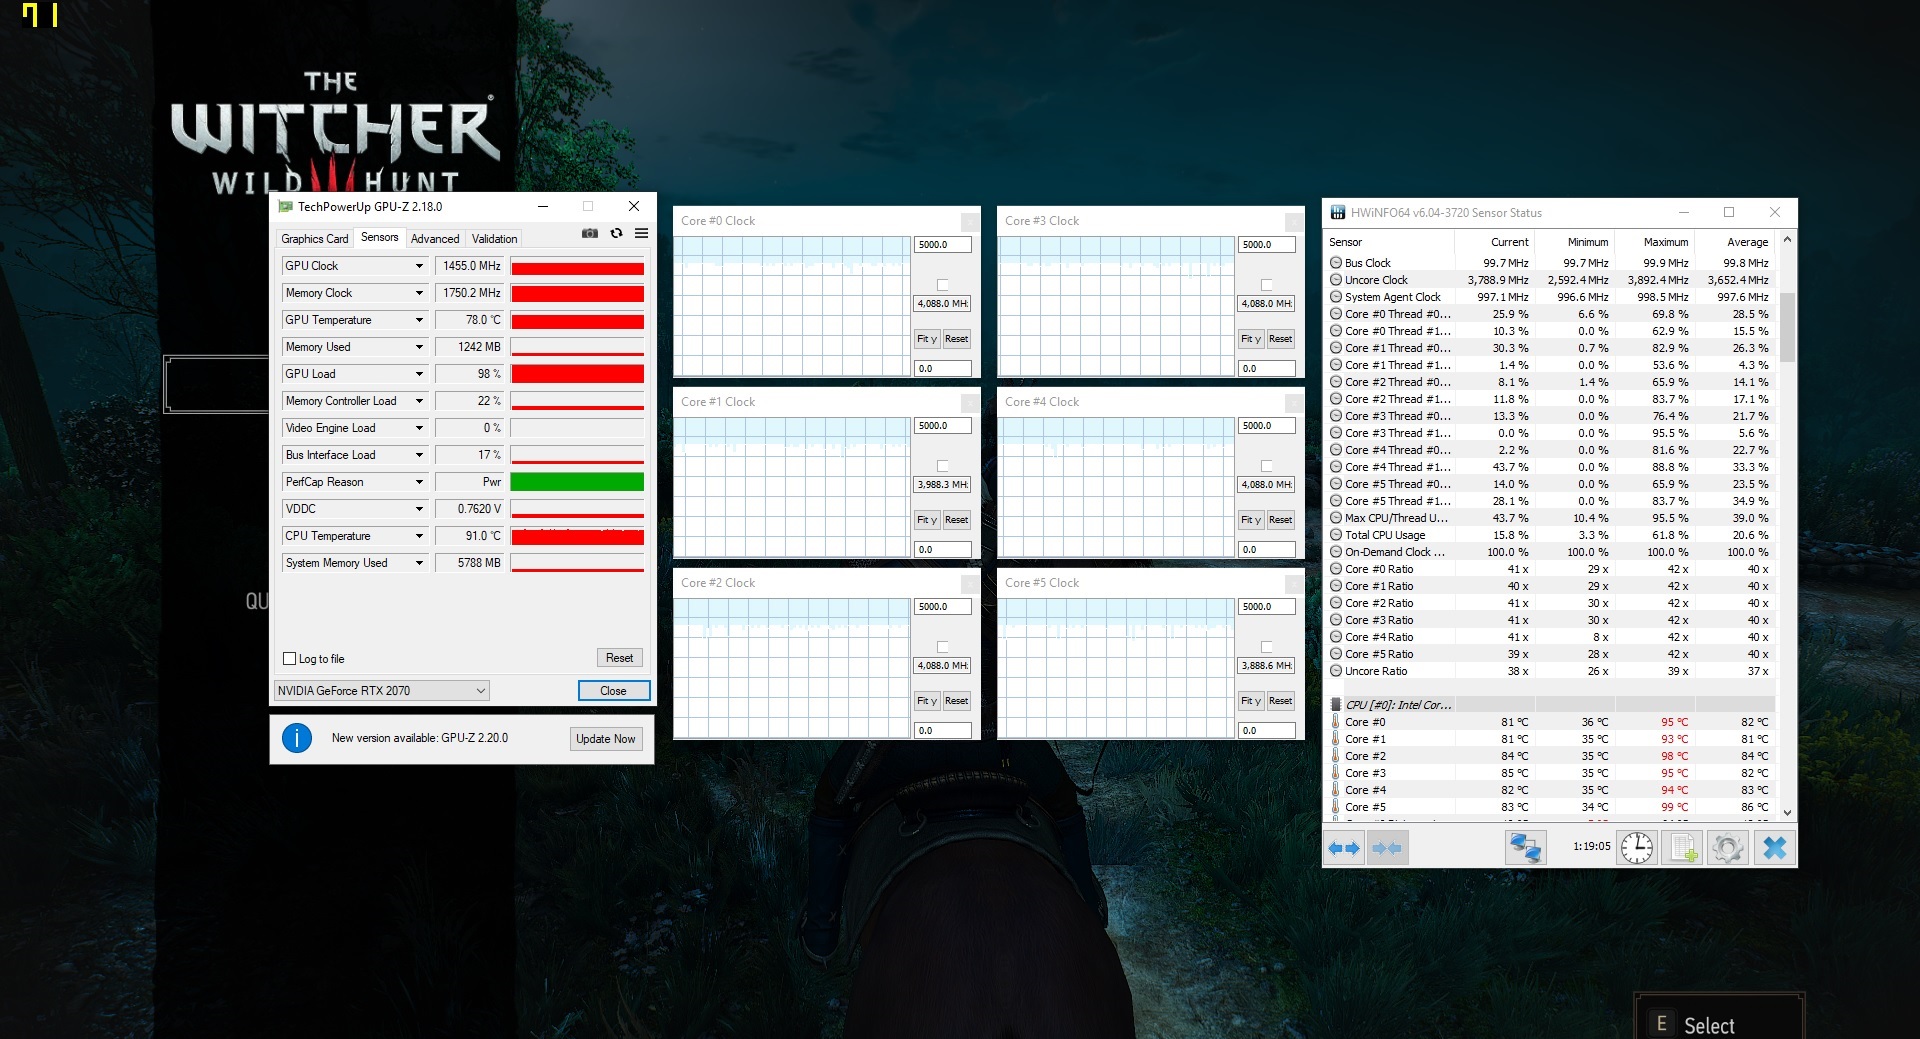
Task: Click the Core #0 Clock graph corner button
Action: point(970,221)
